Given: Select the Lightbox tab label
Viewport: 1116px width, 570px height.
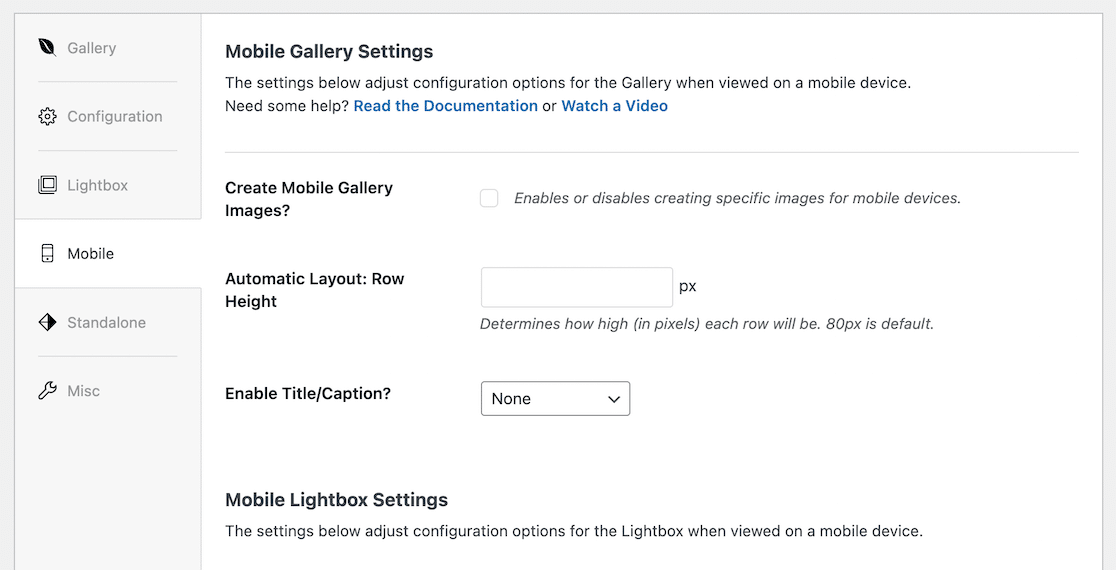Looking at the screenshot, I should 98,185.
